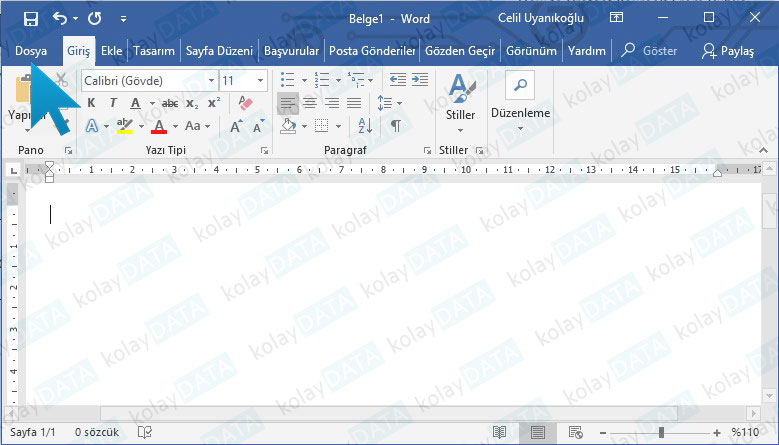Increase paragraph indent
This screenshot has width=779, height=445.
(x=420, y=79)
